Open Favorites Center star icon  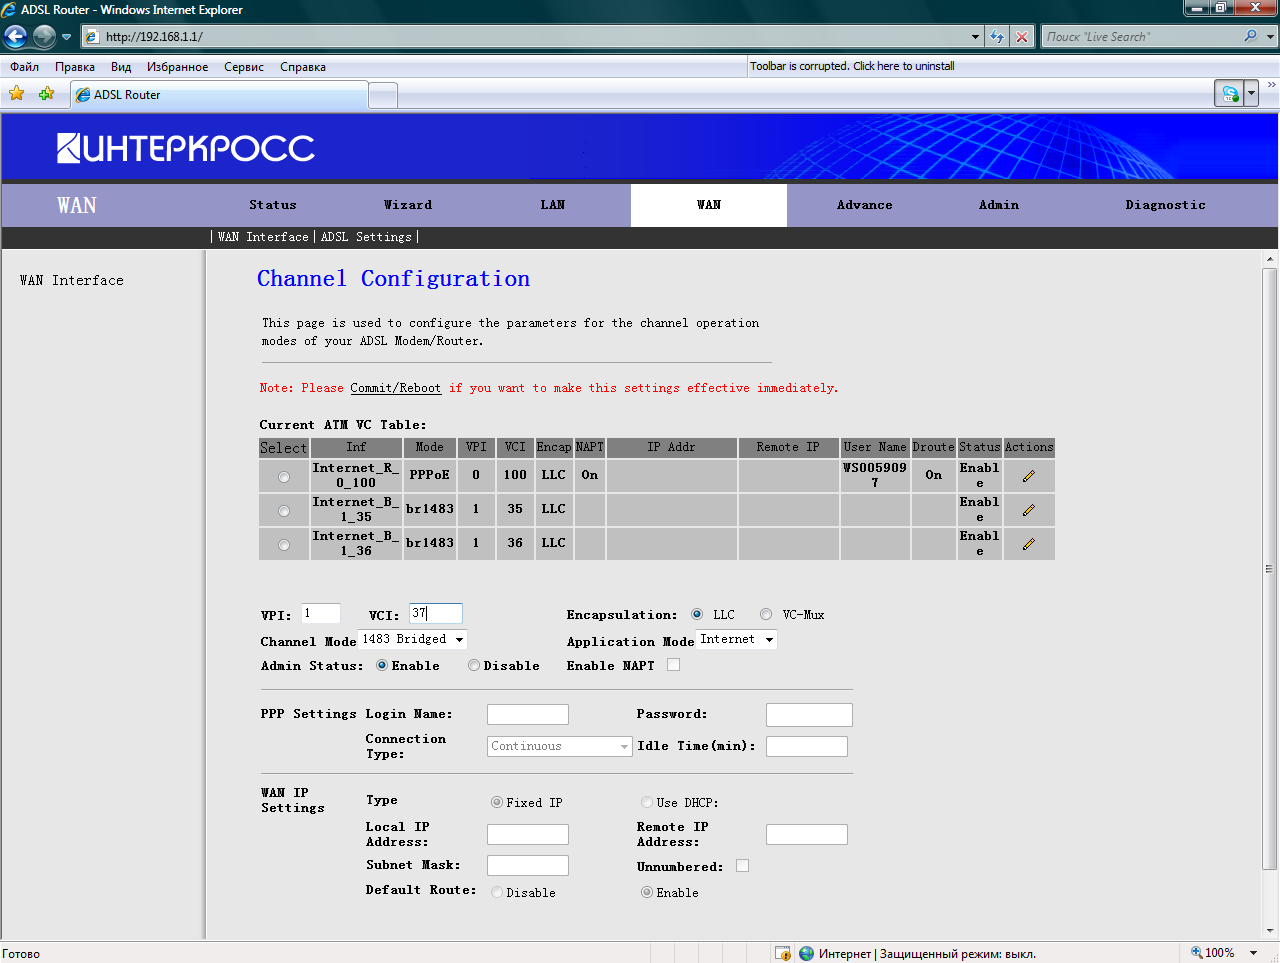(17, 94)
